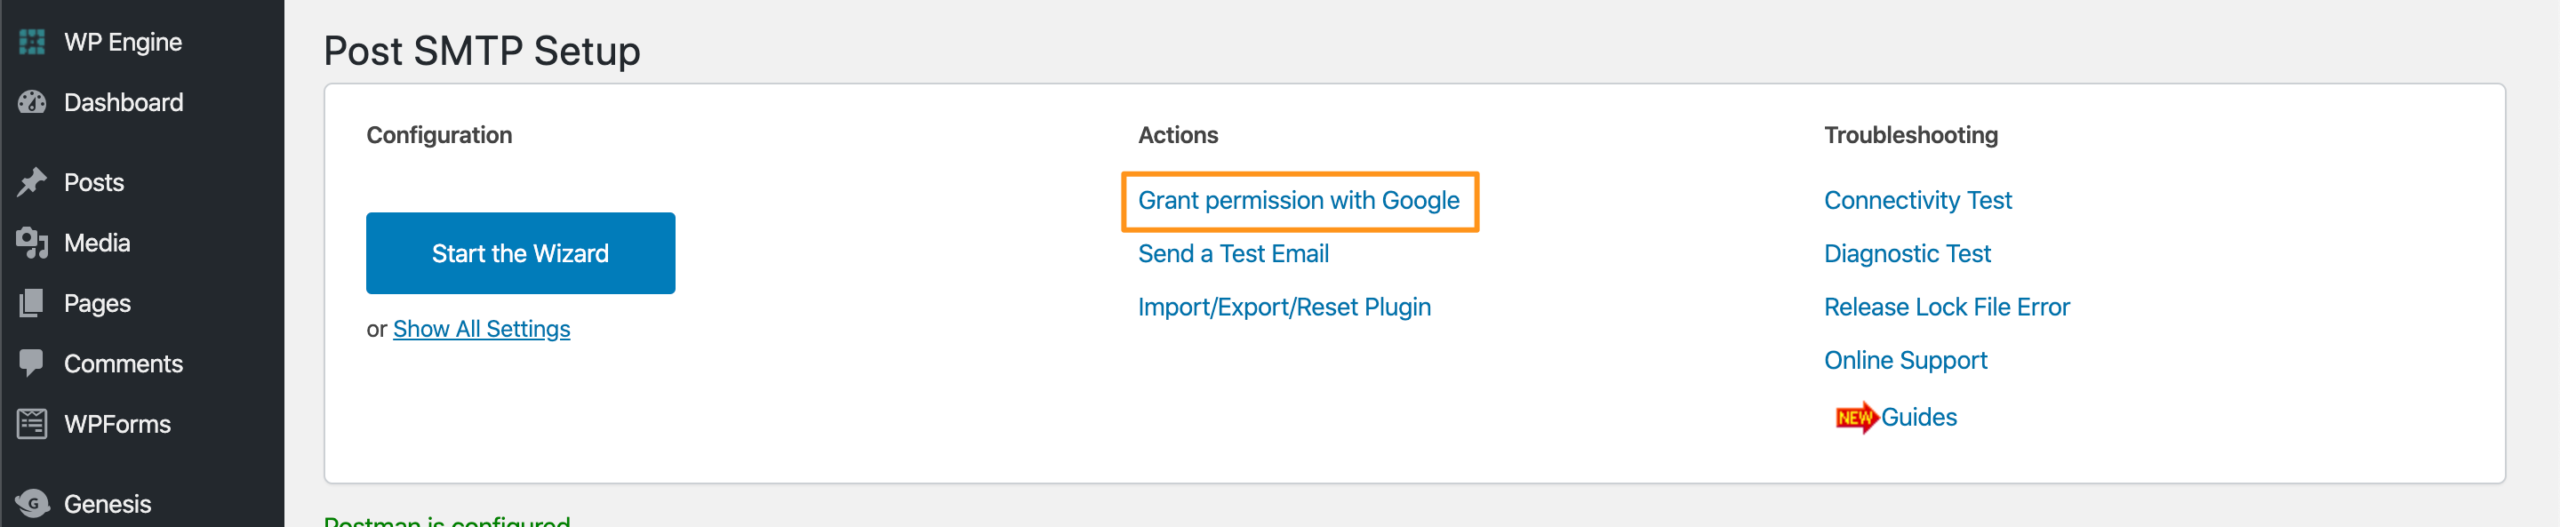Open Import/Export/Reset Plugin link

[x=1284, y=307]
